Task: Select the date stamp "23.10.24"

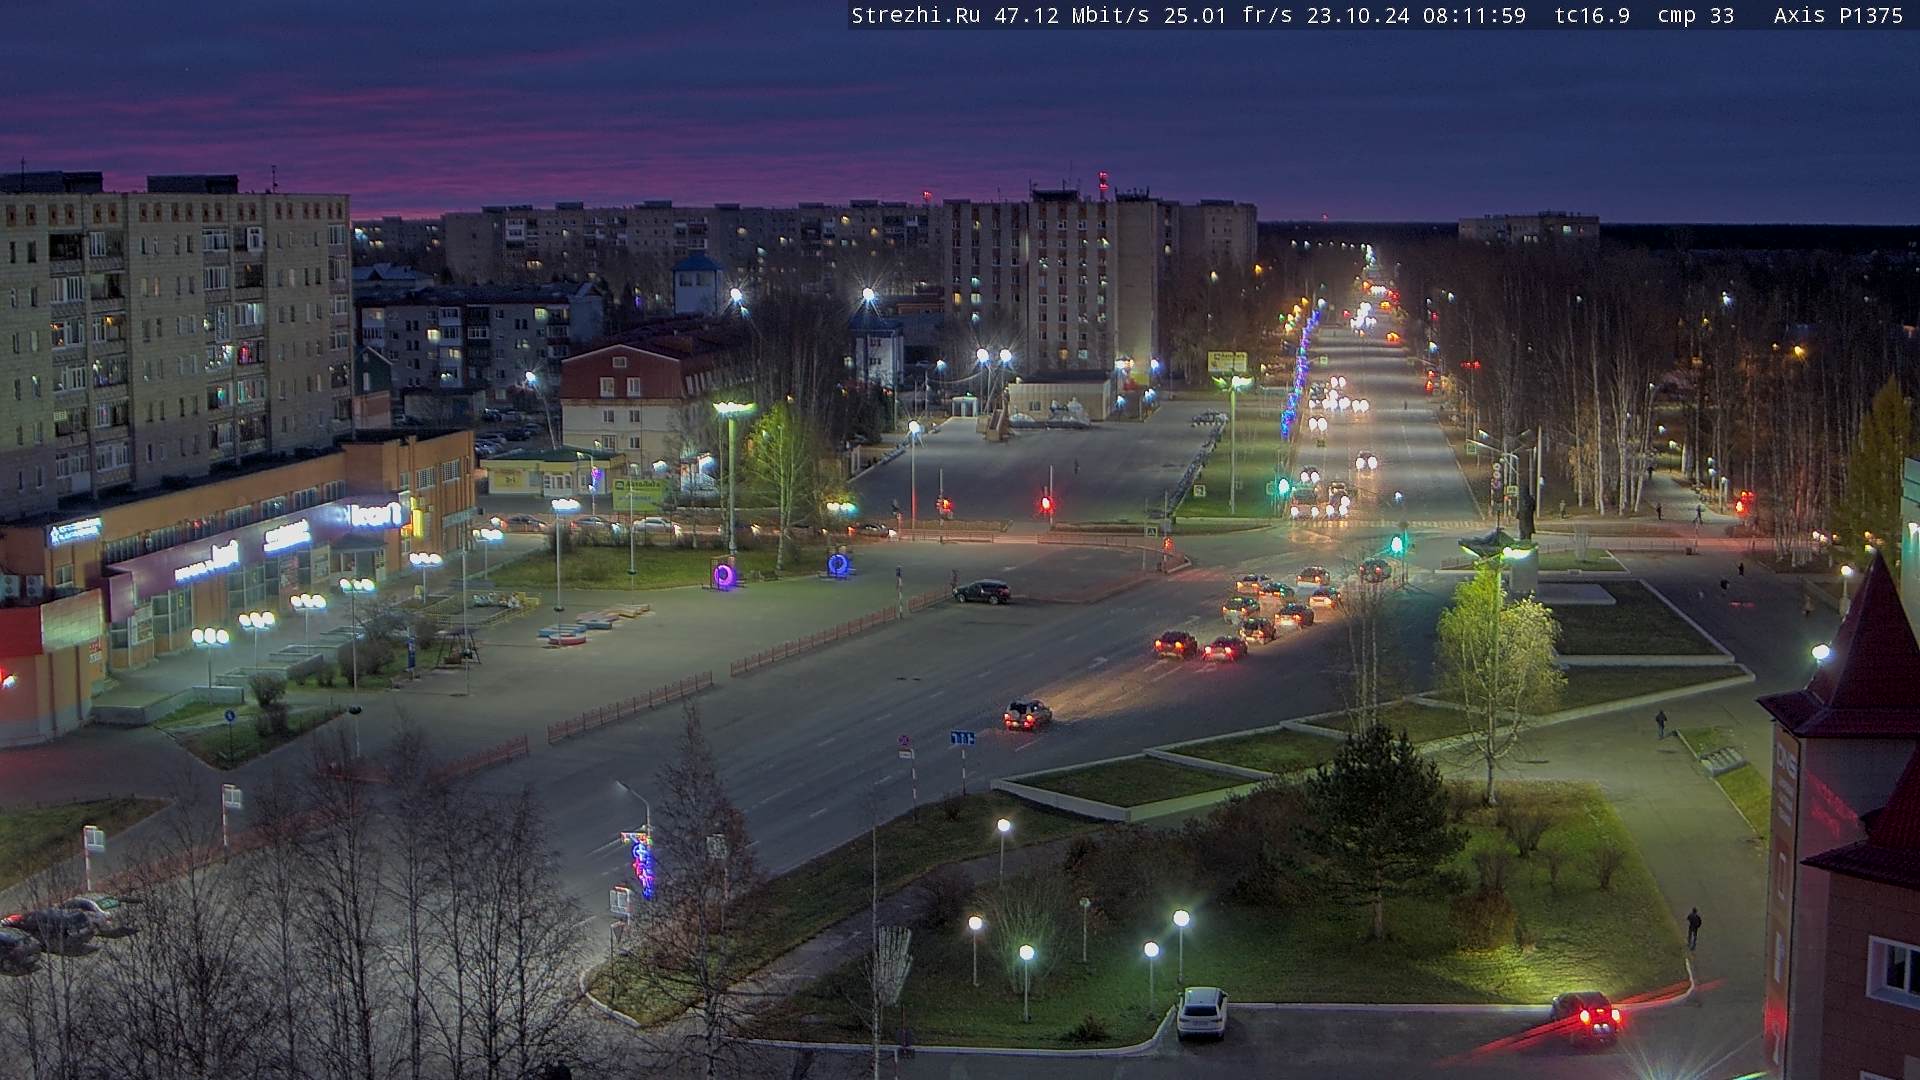Action: click(1356, 15)
